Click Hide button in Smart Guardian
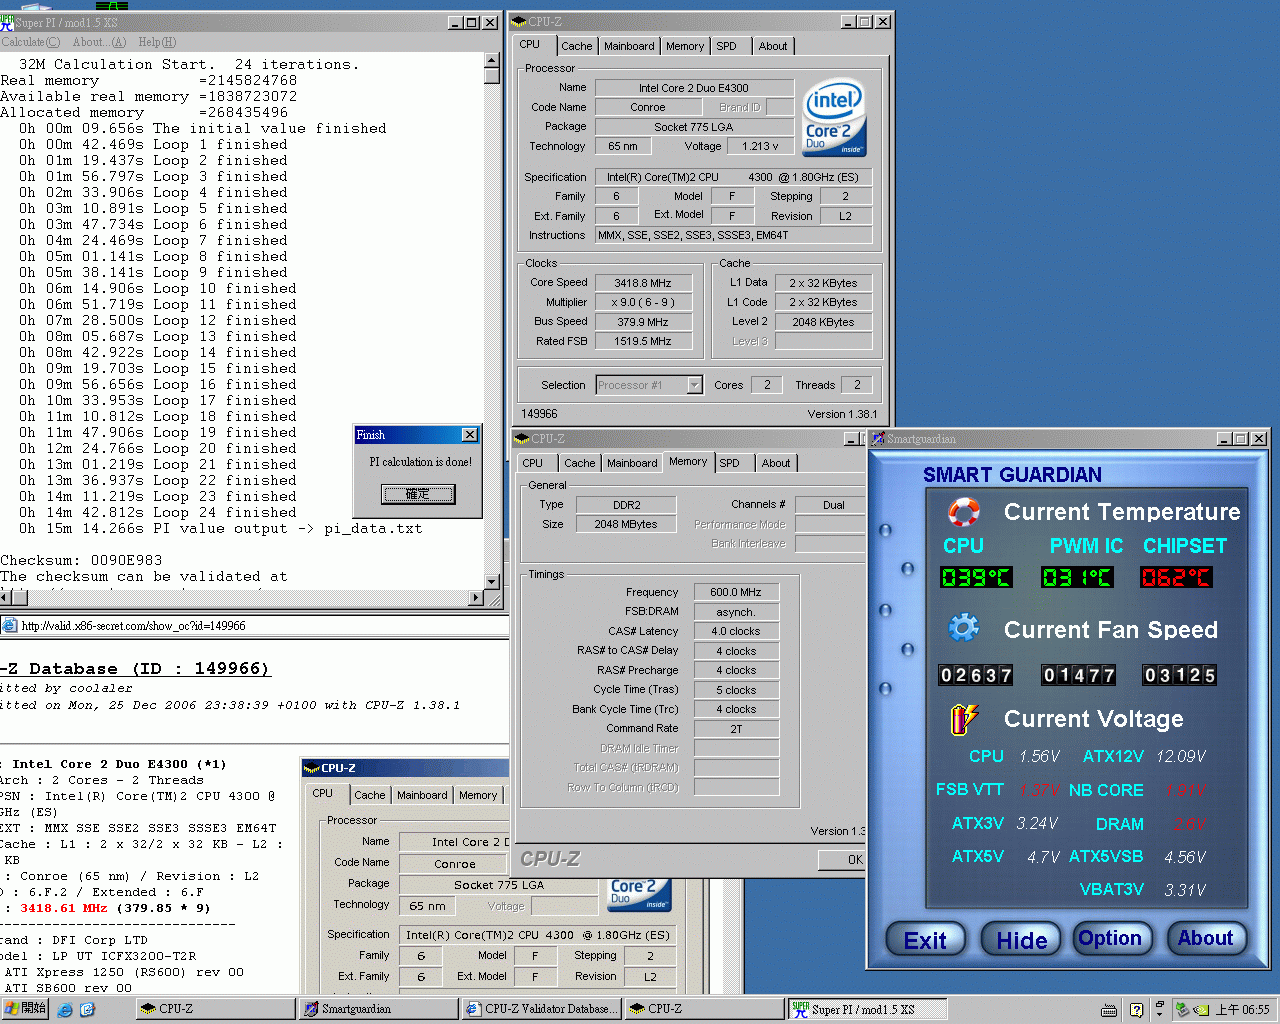 (x=1021, y=940)
